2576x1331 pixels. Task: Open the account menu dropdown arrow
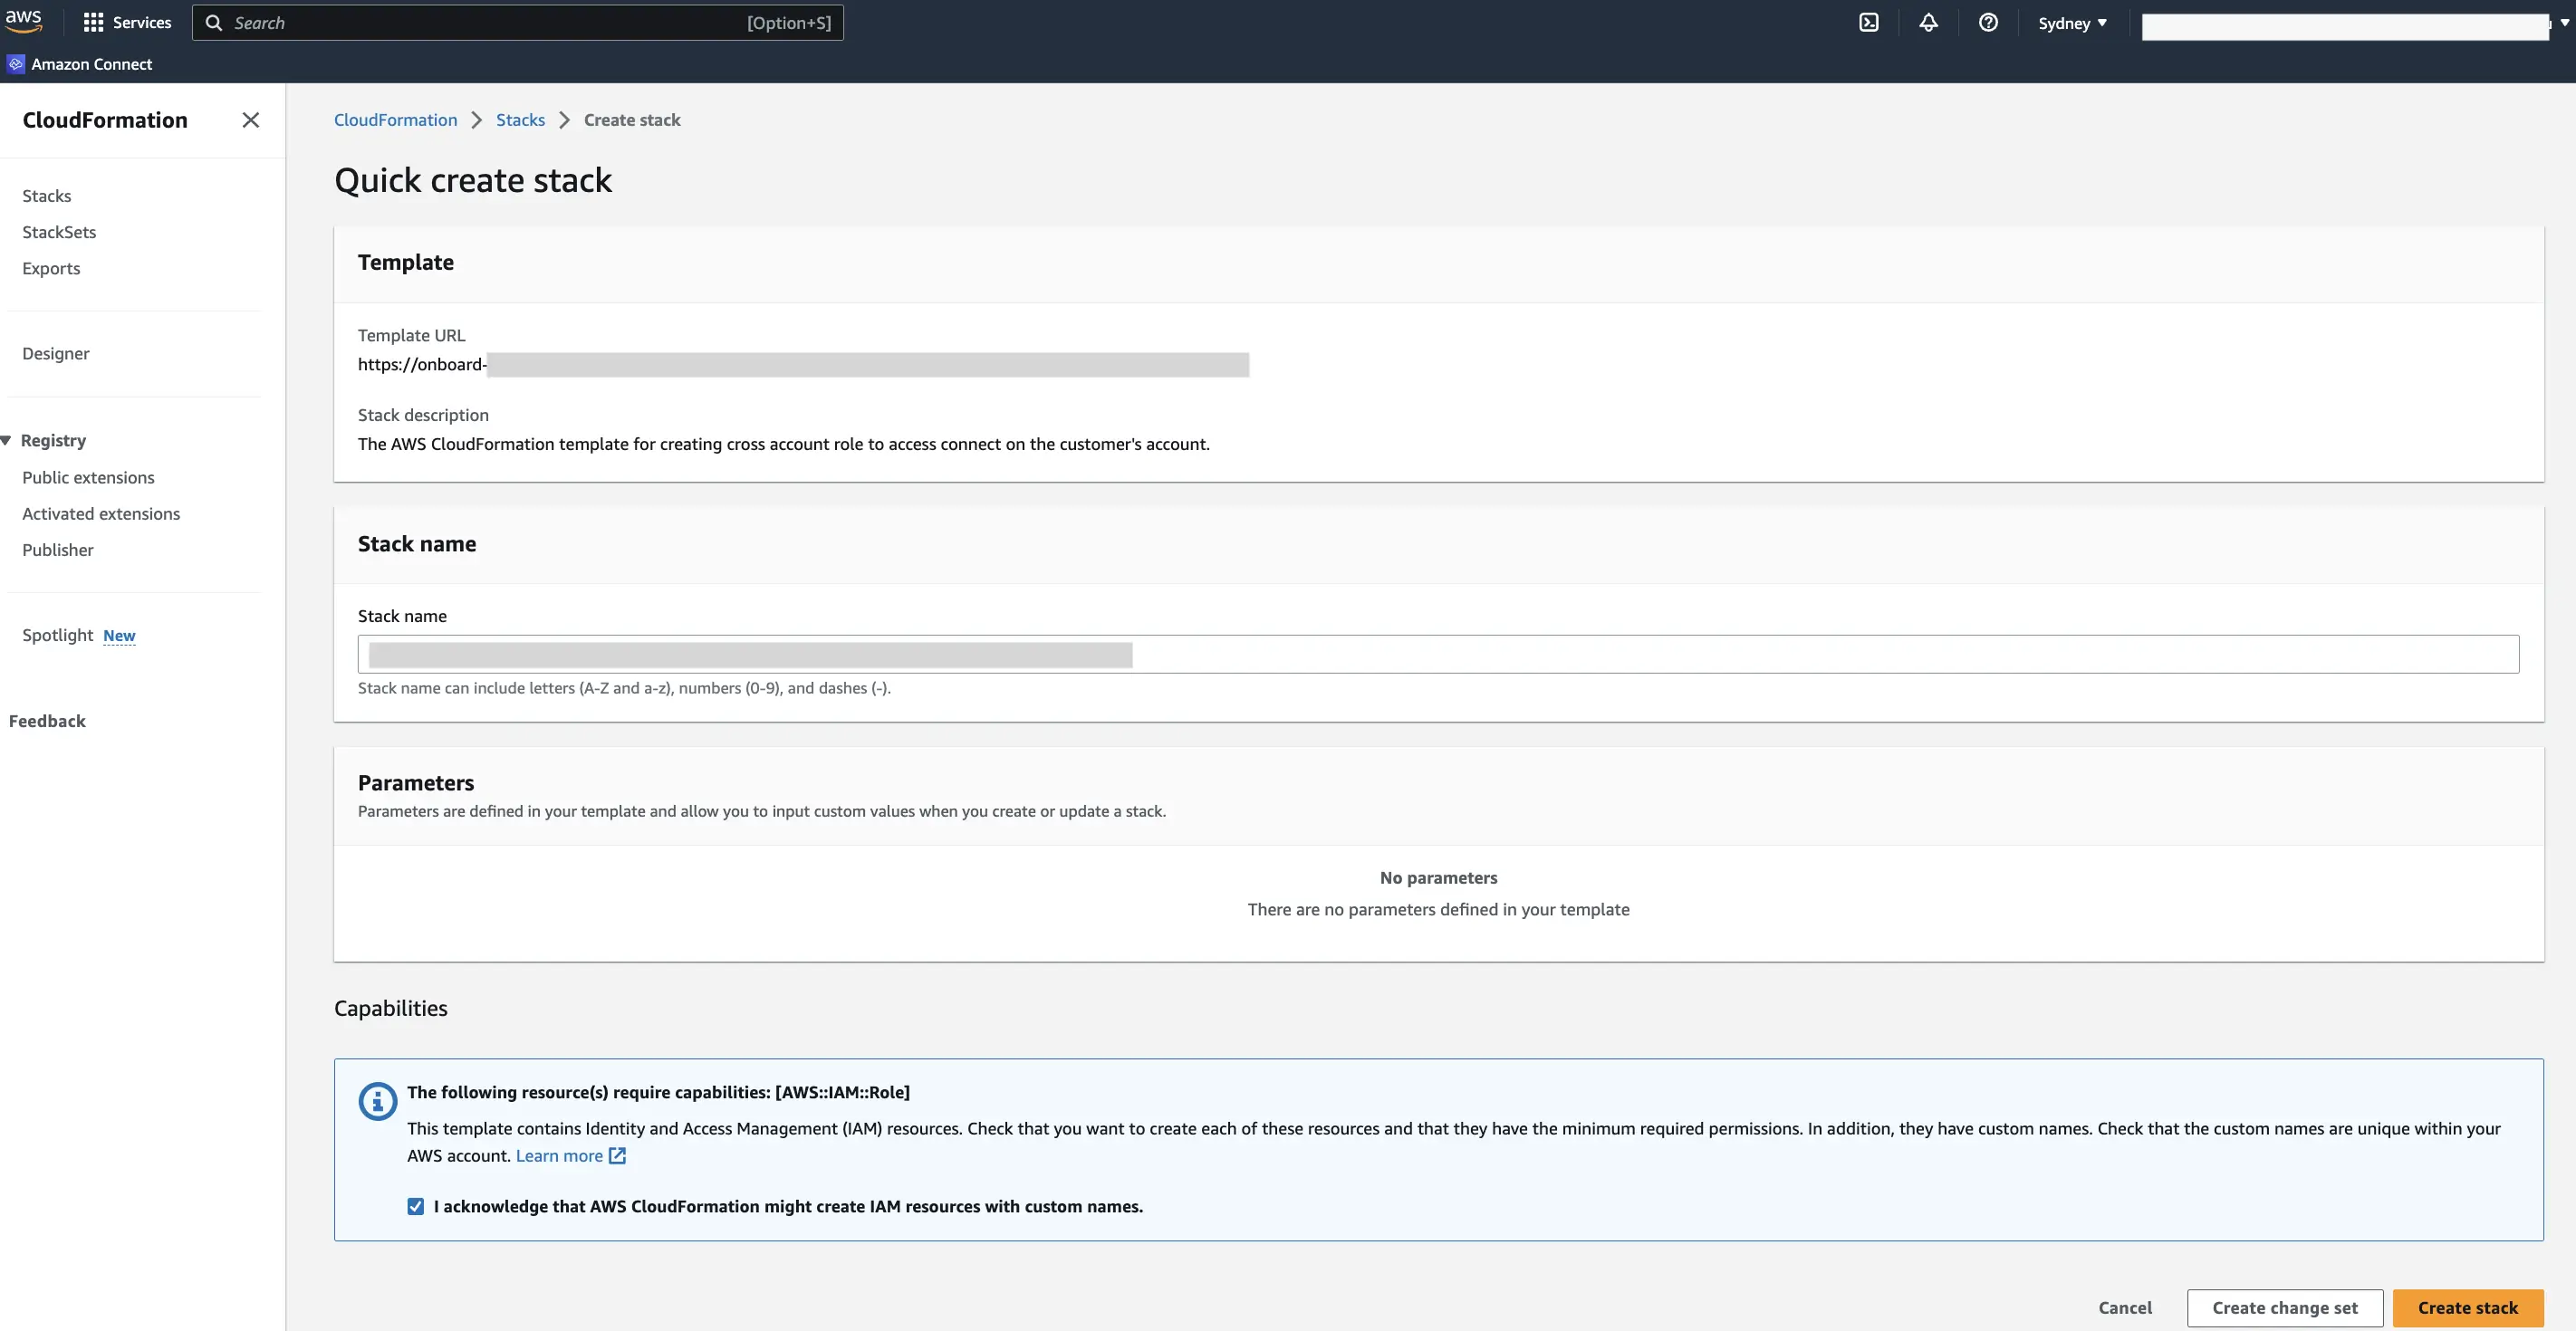click(x=2564, y=22)
